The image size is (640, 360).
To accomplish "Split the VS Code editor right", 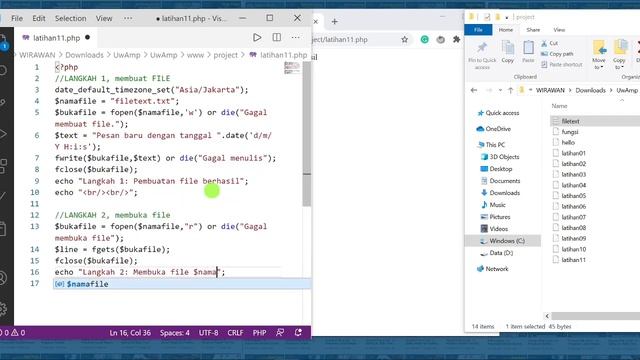I will click(x=276, y=38).
